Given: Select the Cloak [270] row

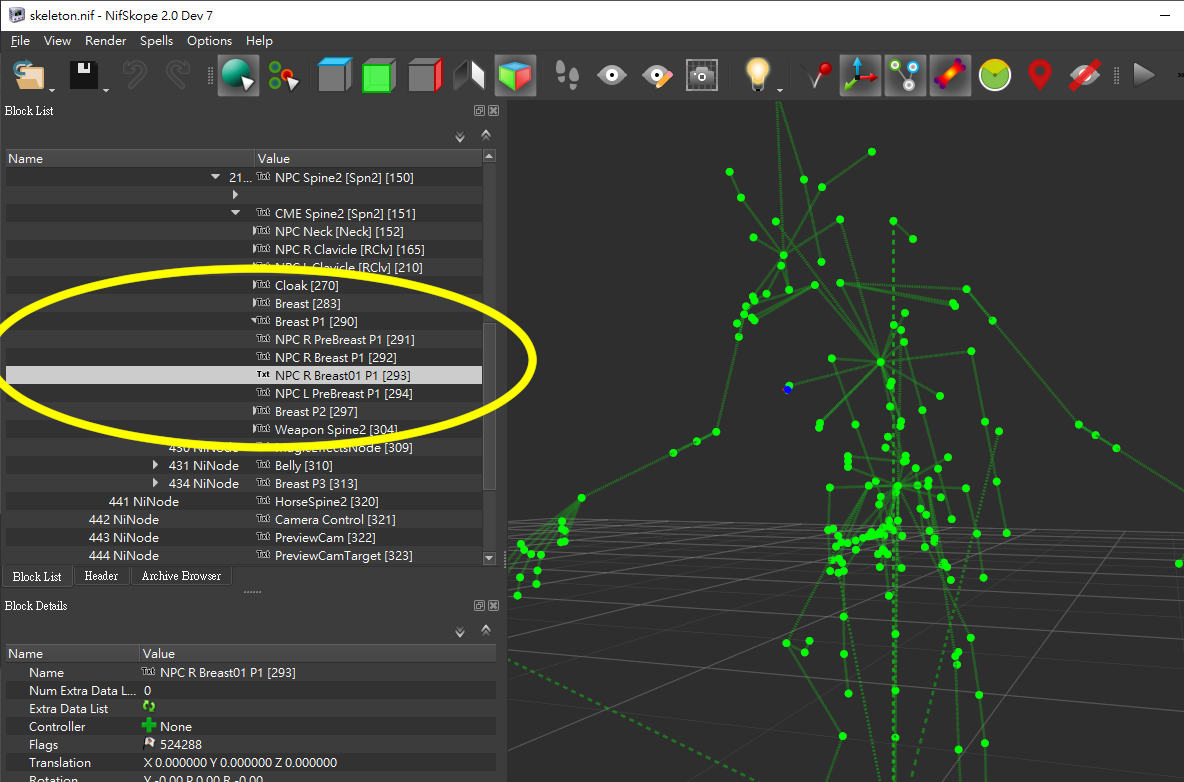Looking at the screenshot, I should tap(244, 285).
